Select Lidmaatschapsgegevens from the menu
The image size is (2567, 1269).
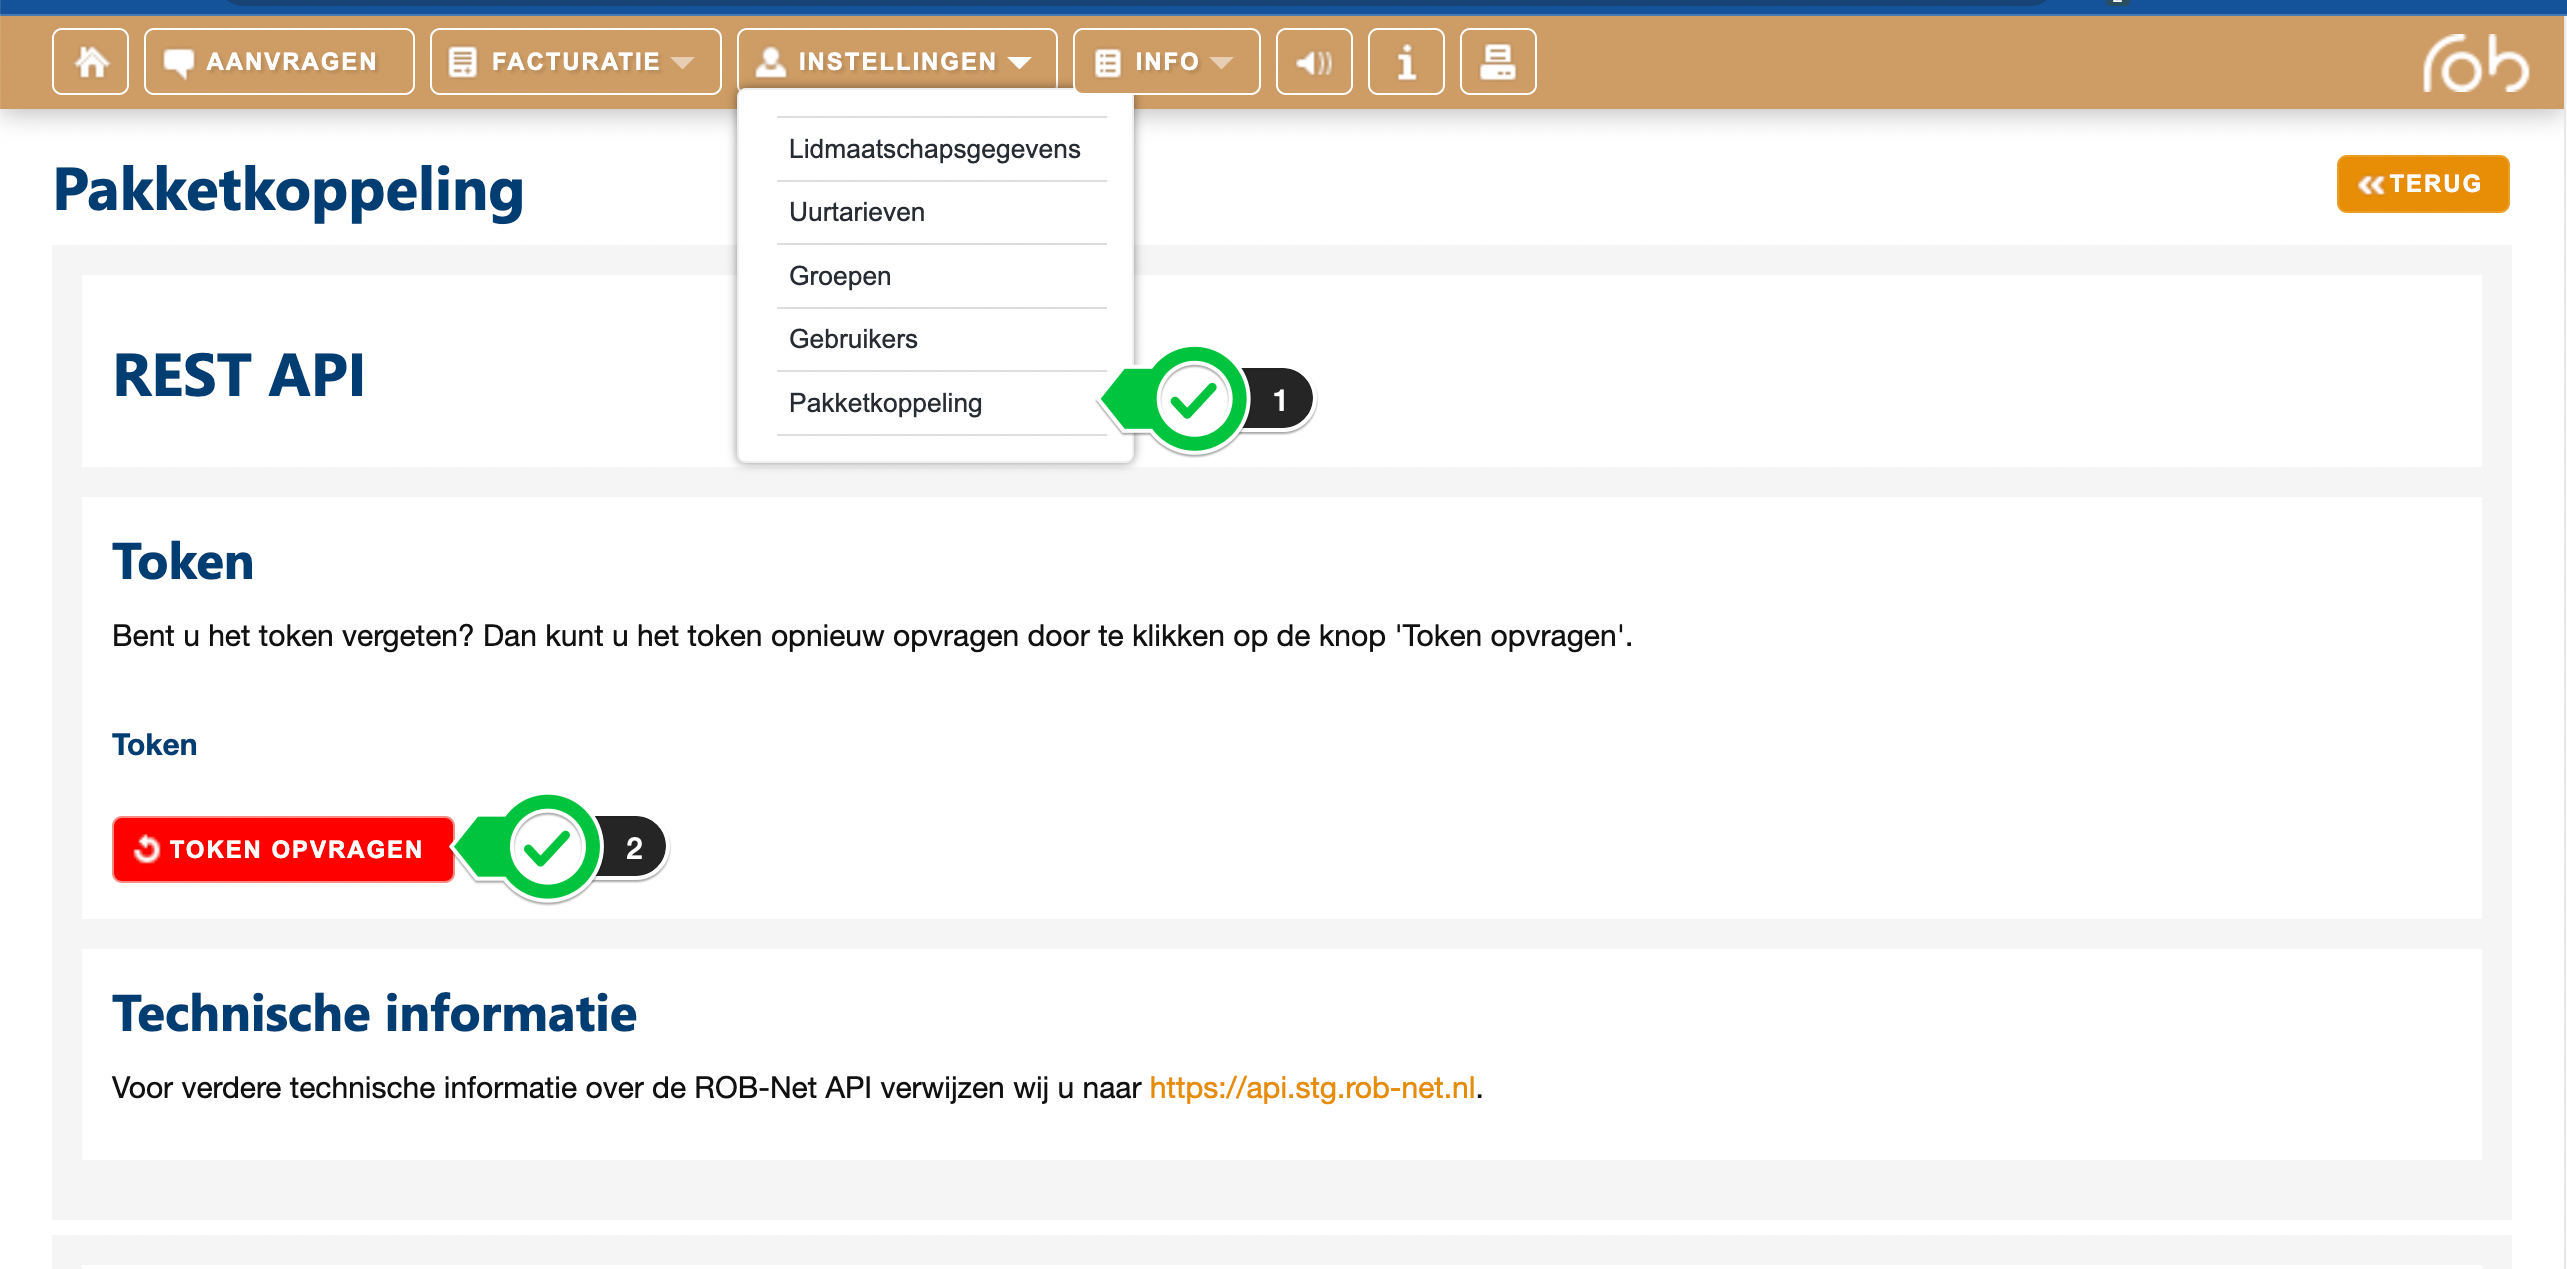(x=934, y=149)
